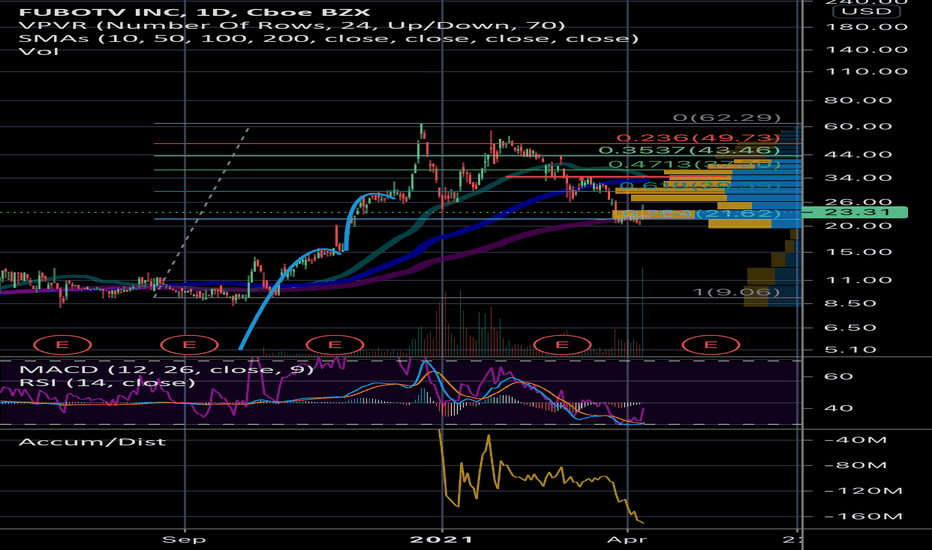Click the 2021 label on the time axis
The image size is (932, 550).
[x=442, y=539]
